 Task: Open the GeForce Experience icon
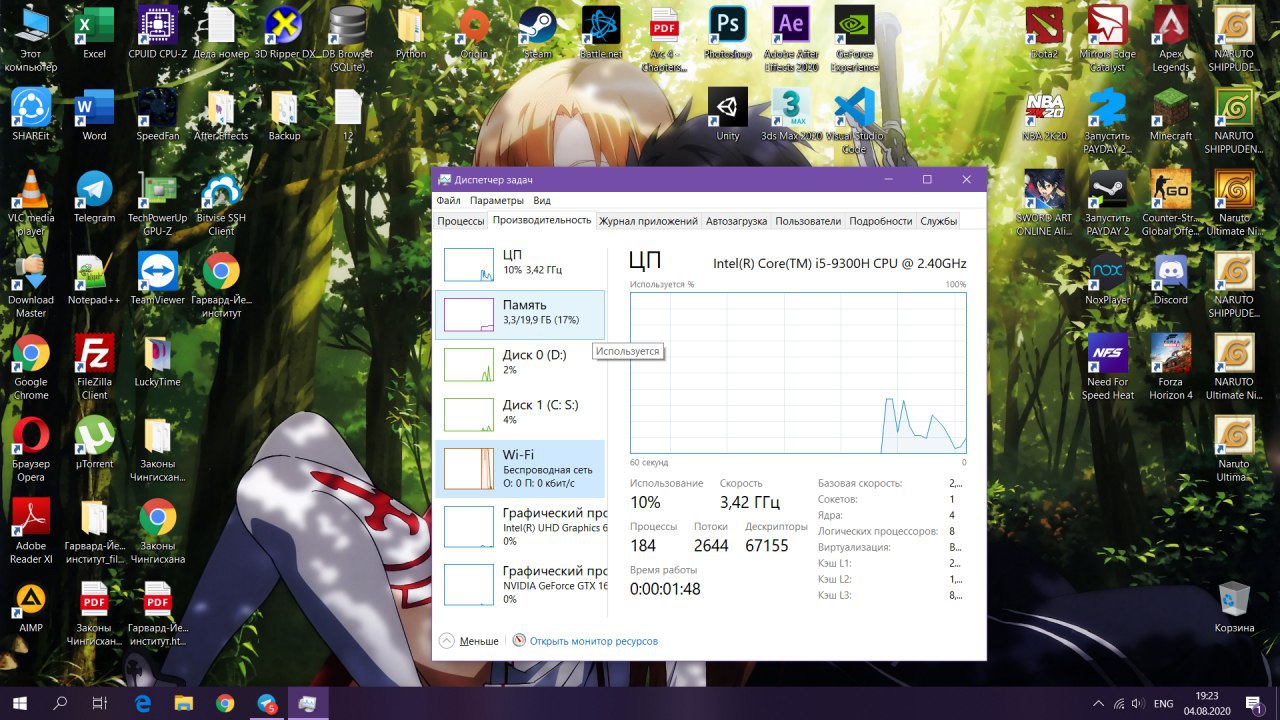[x=855, y=38]
